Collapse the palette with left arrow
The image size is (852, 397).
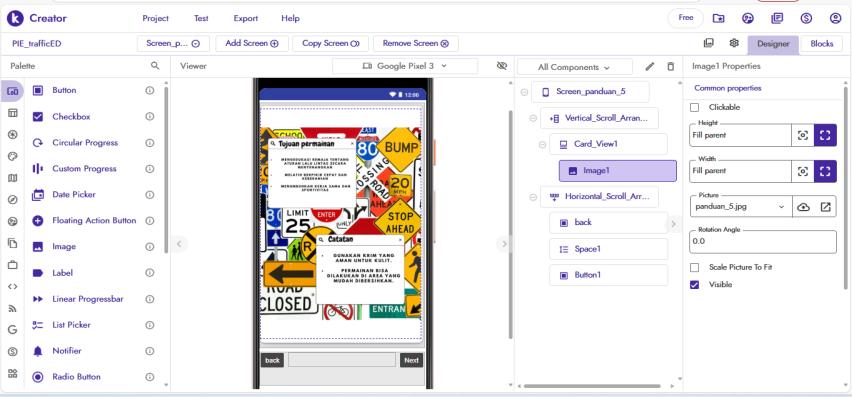coord(179,244)
